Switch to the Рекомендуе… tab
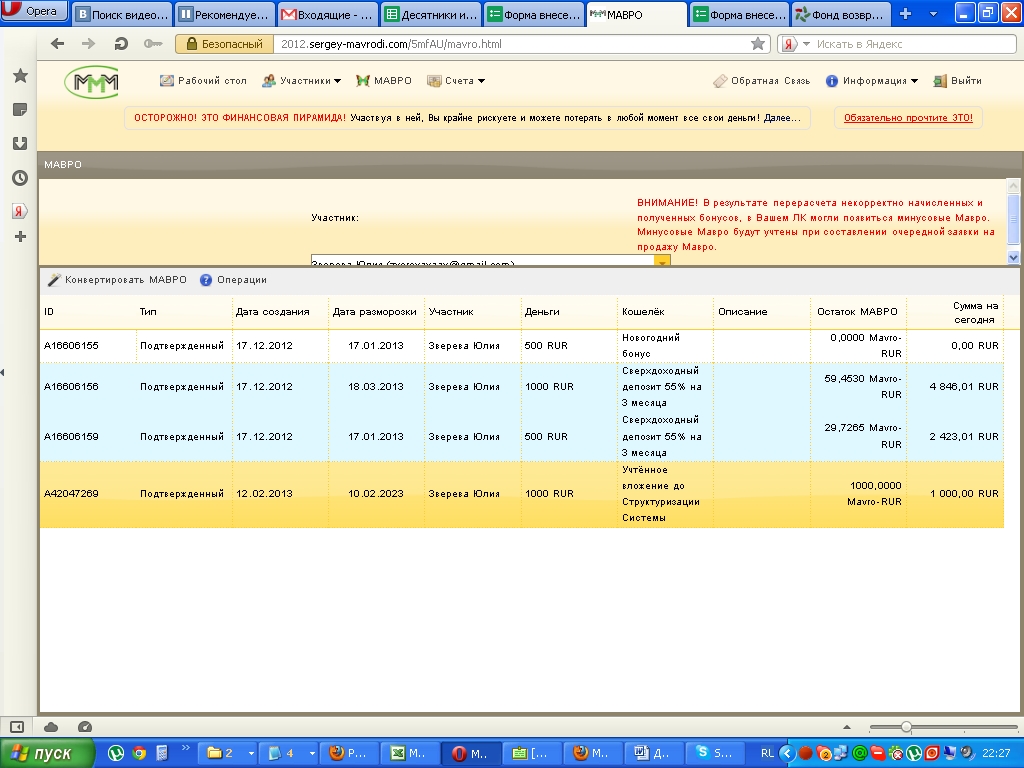This screenshot has height=768, width=1024. coord(224,14)
